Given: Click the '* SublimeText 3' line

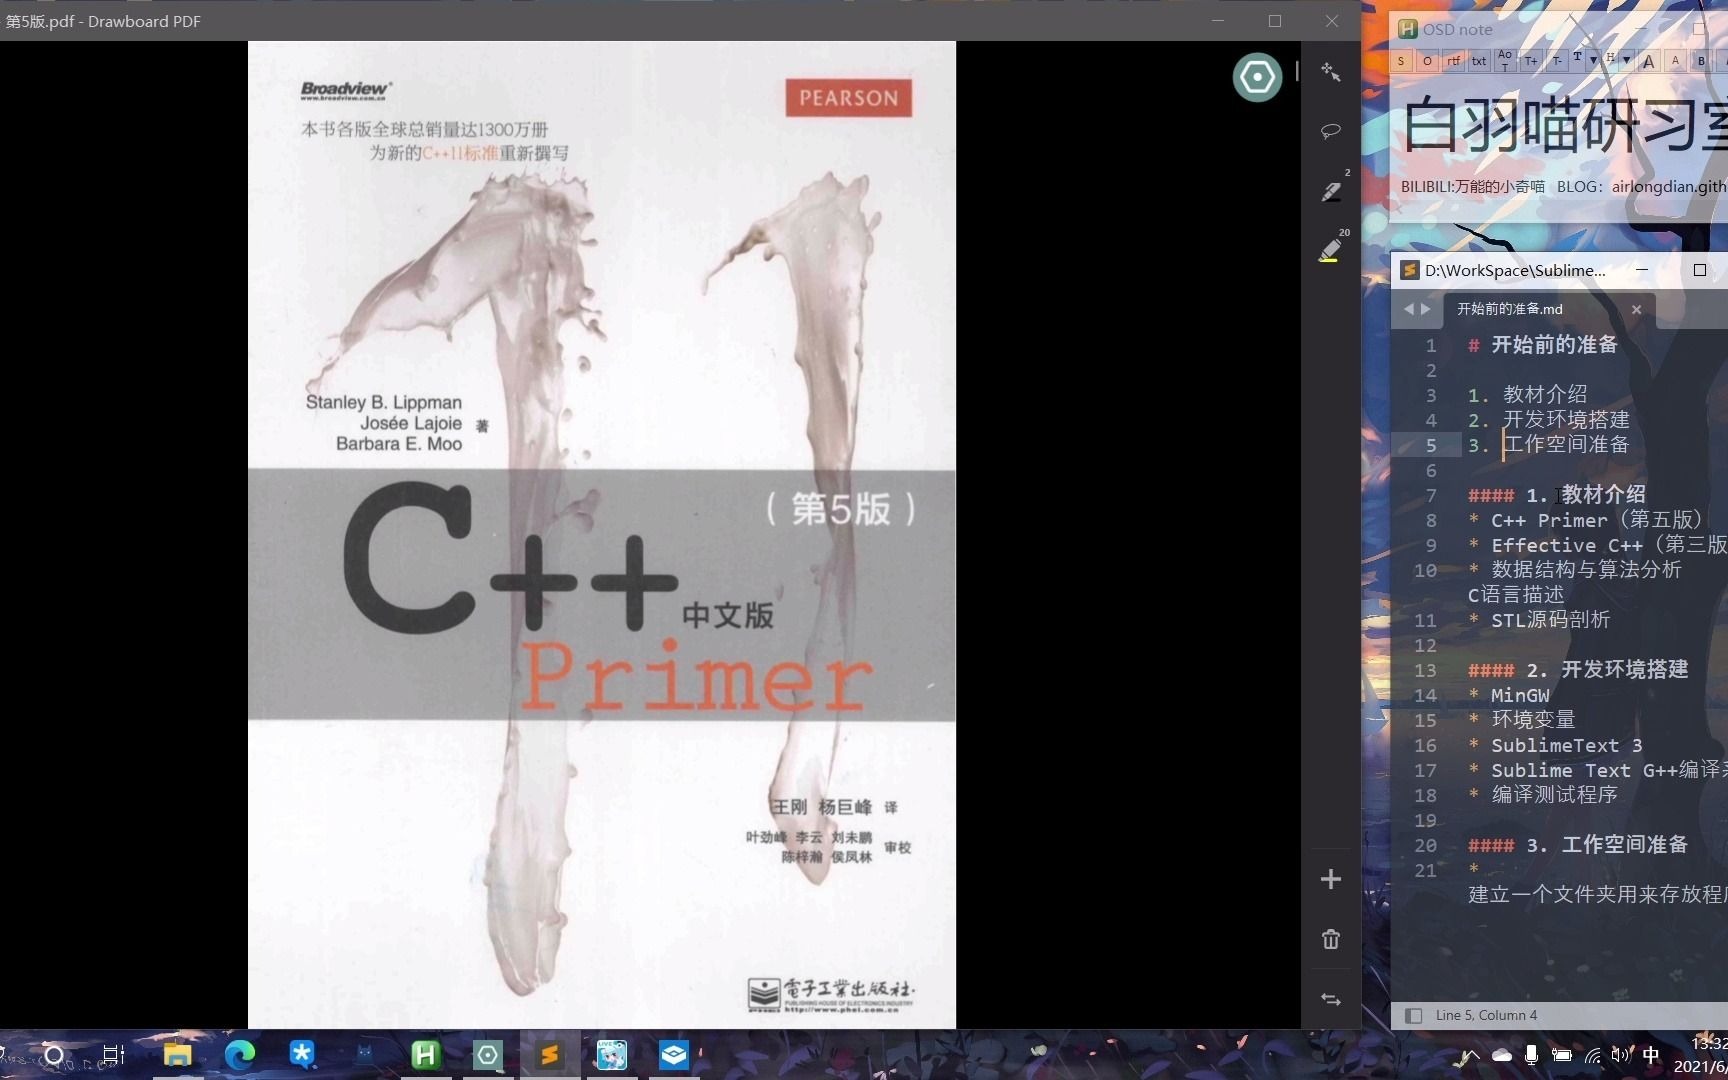Looking at the screenshot, I should (x=1554, y=745).
